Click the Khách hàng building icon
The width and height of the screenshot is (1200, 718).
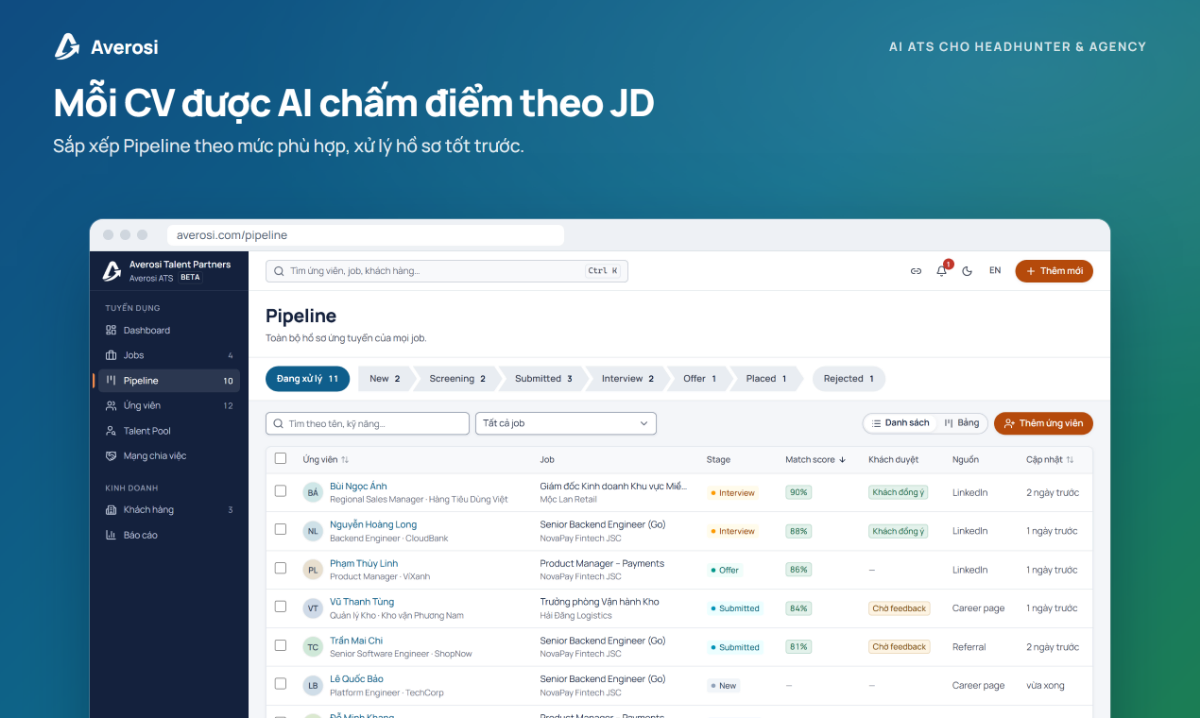pyautogui.click(x=111, y=510)
